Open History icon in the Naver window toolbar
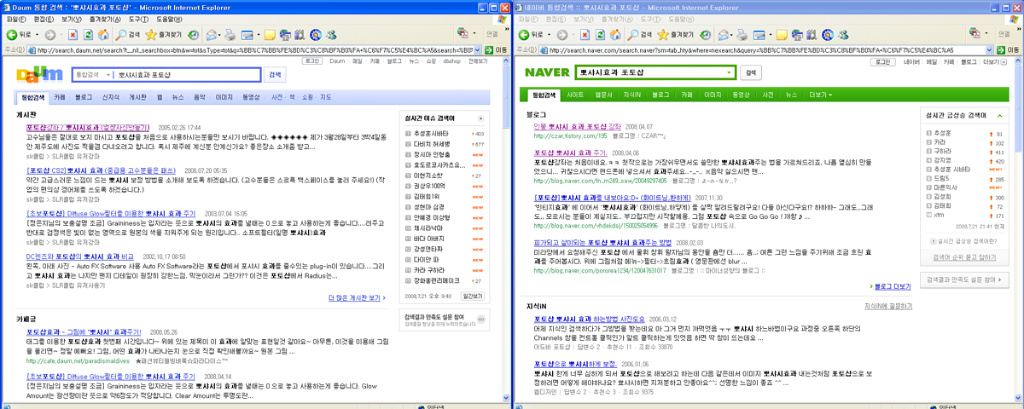The image size is (1024, 409). point(705,35)
